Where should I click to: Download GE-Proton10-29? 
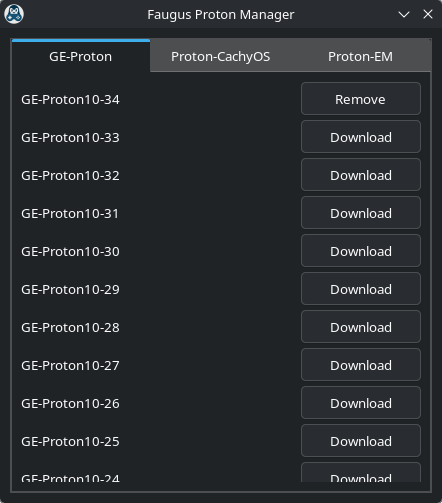point(361,289)
